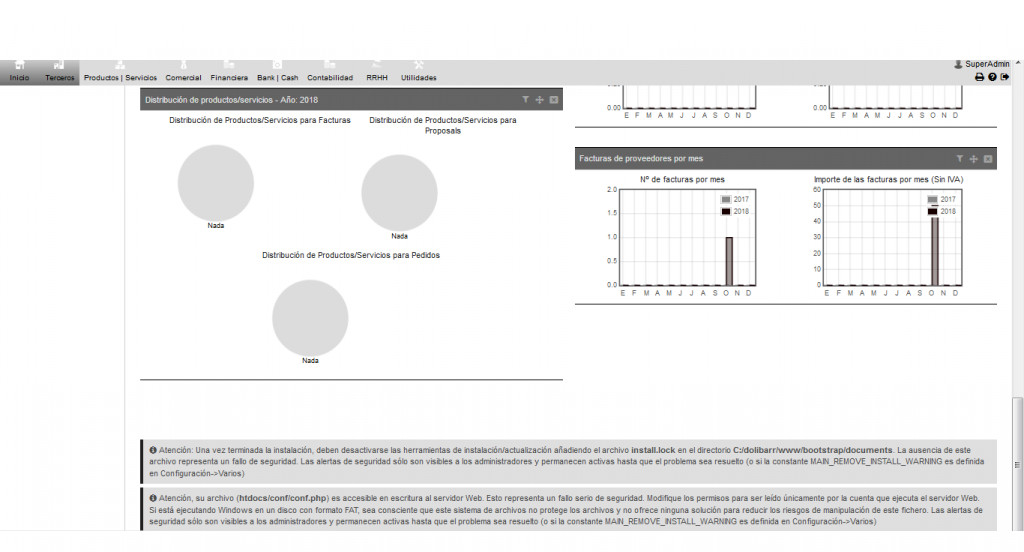Click 2018 legend swatch in Importe de facturas chart

point(933,212)
